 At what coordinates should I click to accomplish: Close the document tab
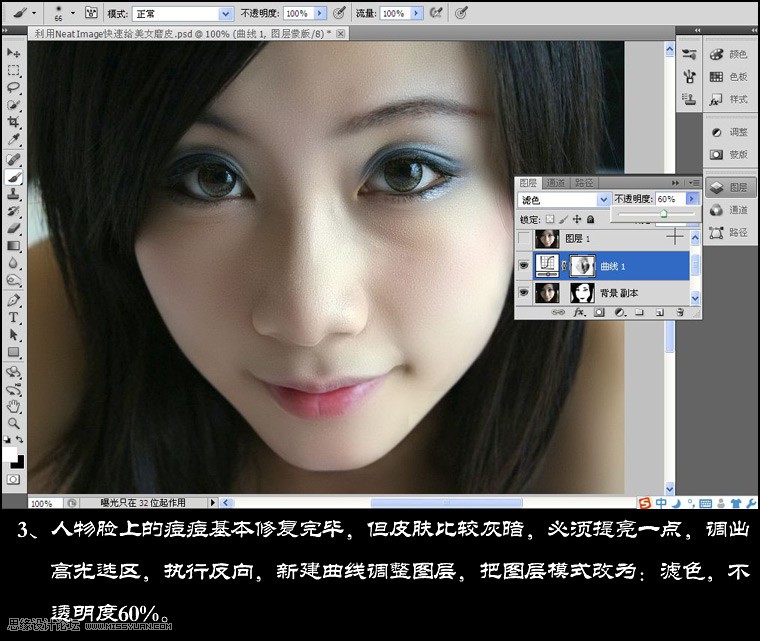click(341, 33)
